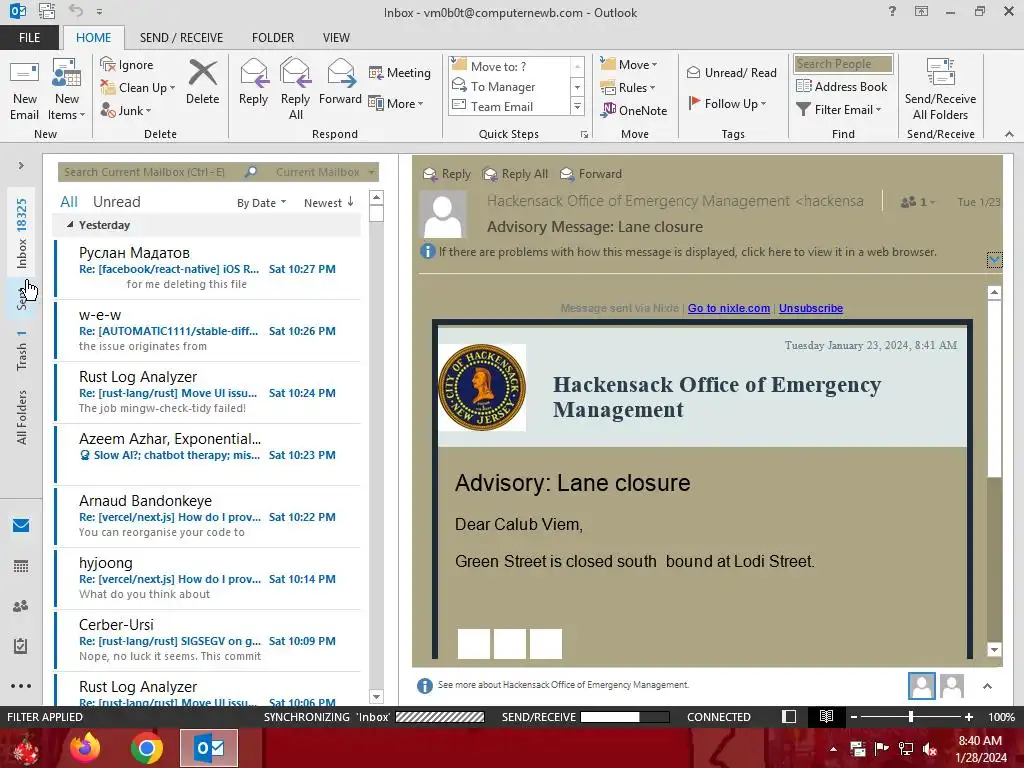Viewport: 1024px width, 768px height.
Task: Open the Follow Up flag menu
Action: [727, 103]
